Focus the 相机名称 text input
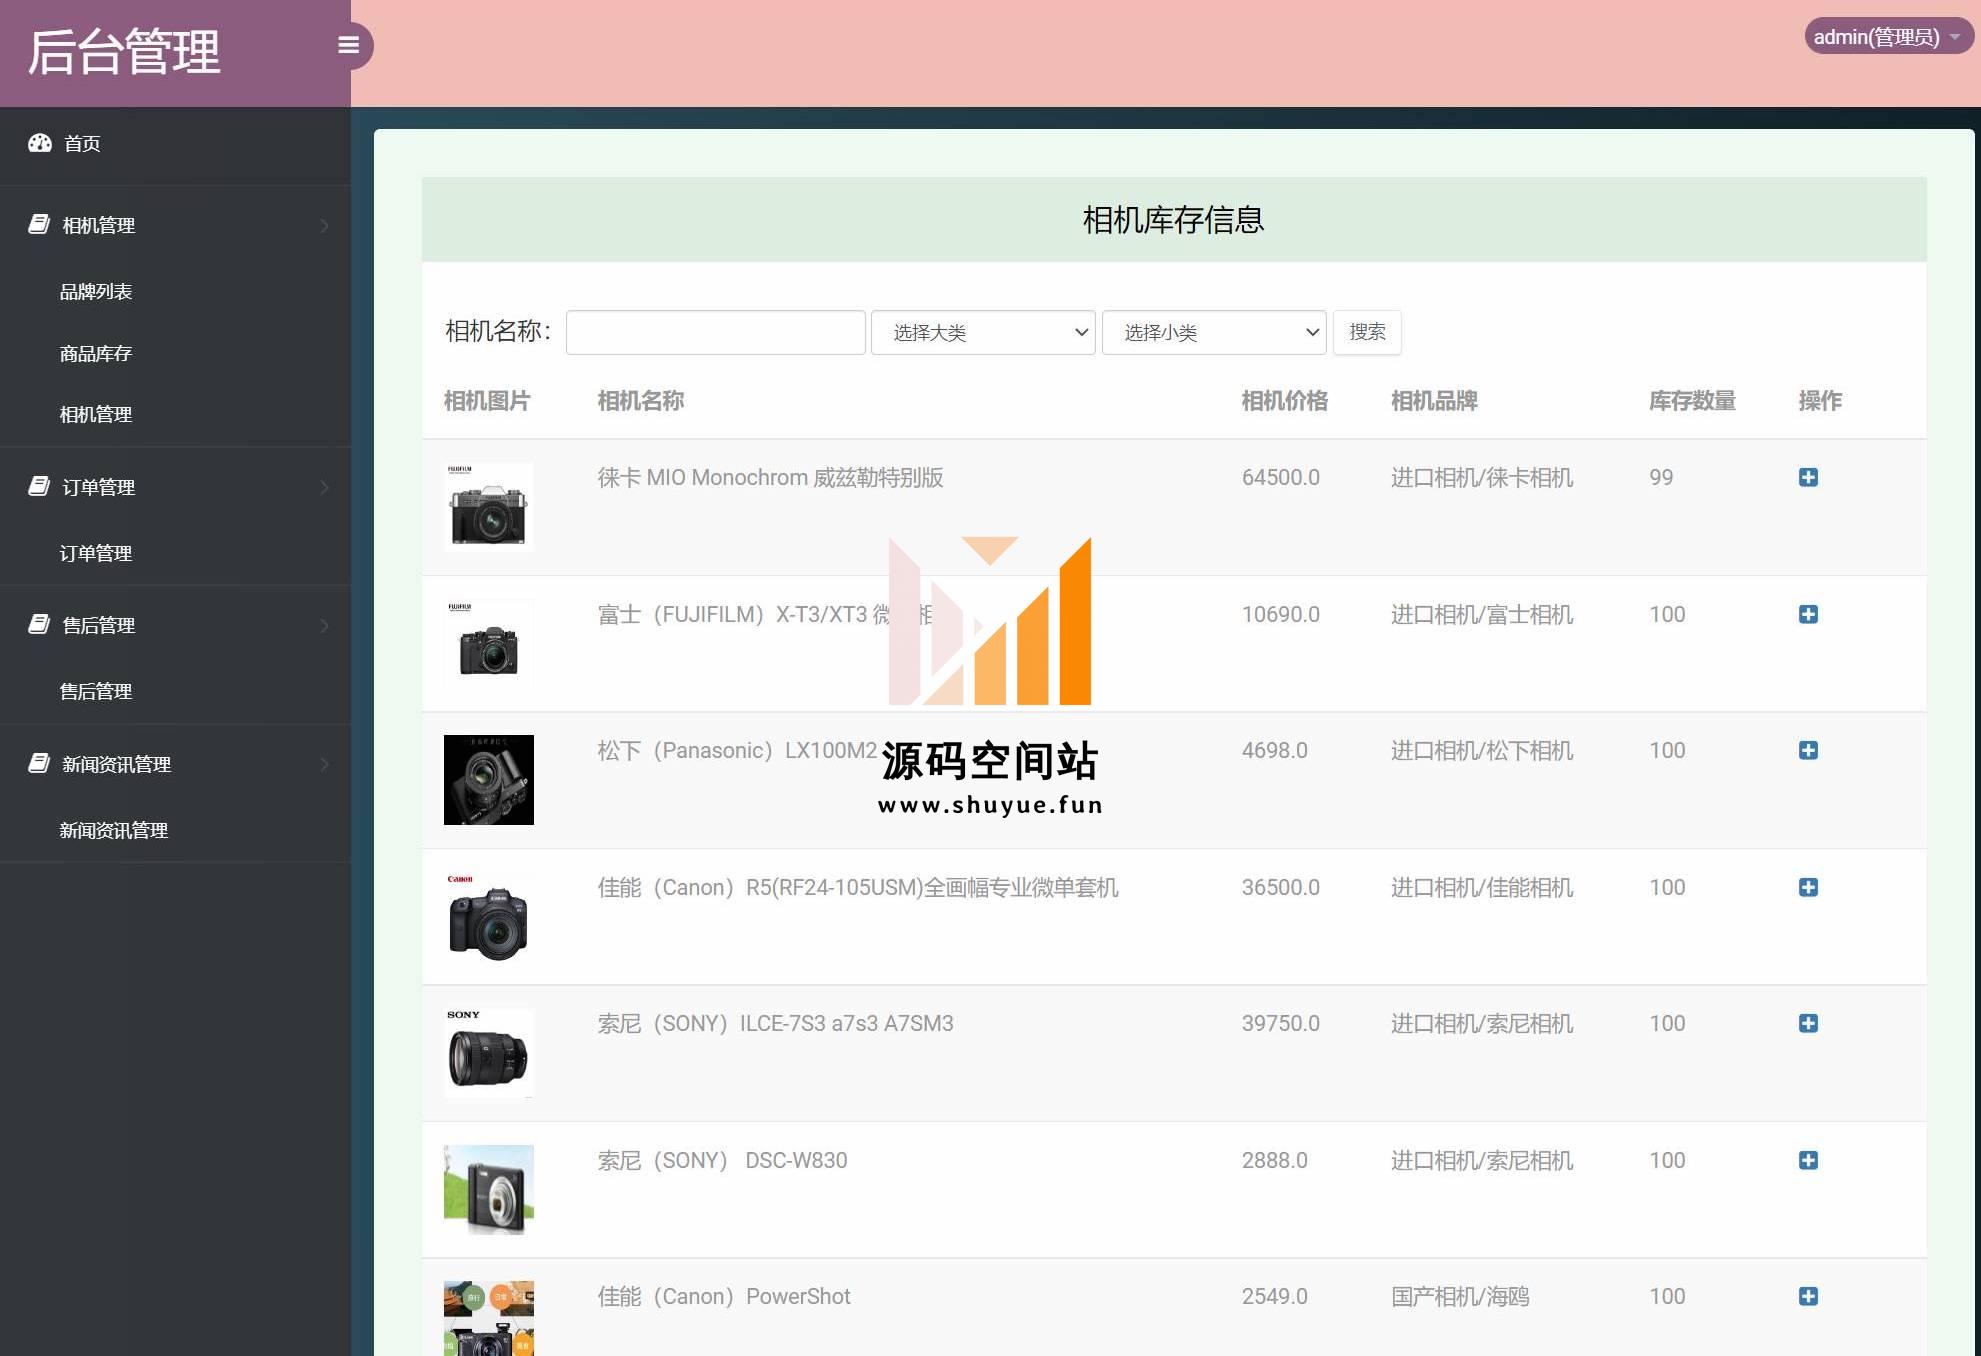Screen dimensions: 1981x1356 [x=716, y=332]
